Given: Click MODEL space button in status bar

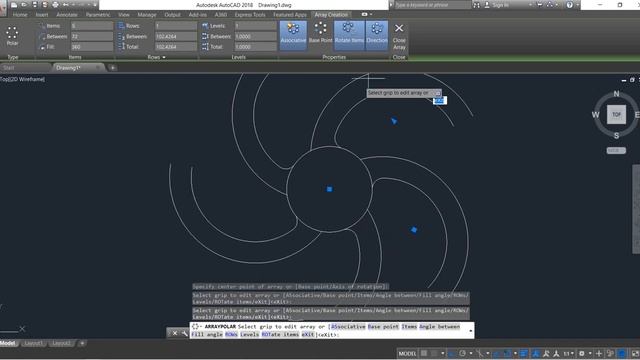Looking at the screenshot, I should coord(407,353).
